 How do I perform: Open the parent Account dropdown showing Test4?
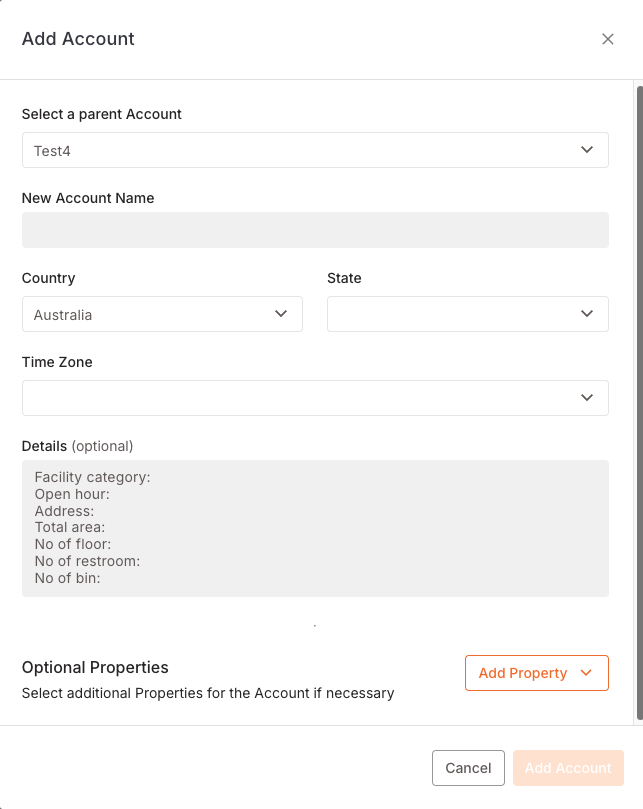[300, 150]
